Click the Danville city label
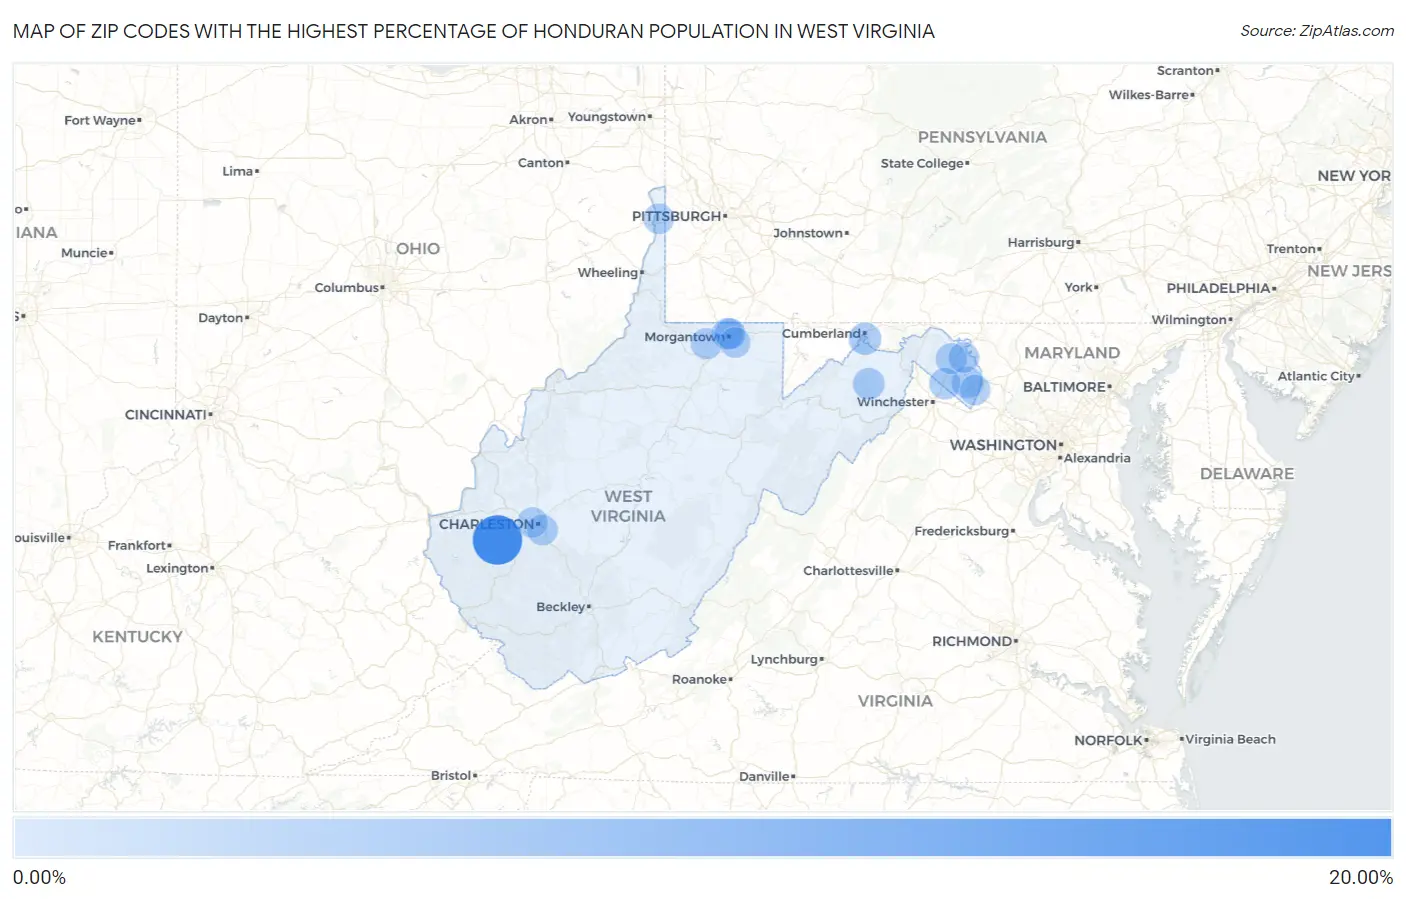Screen dimensions: 1406x899 (x=764, y=776)
